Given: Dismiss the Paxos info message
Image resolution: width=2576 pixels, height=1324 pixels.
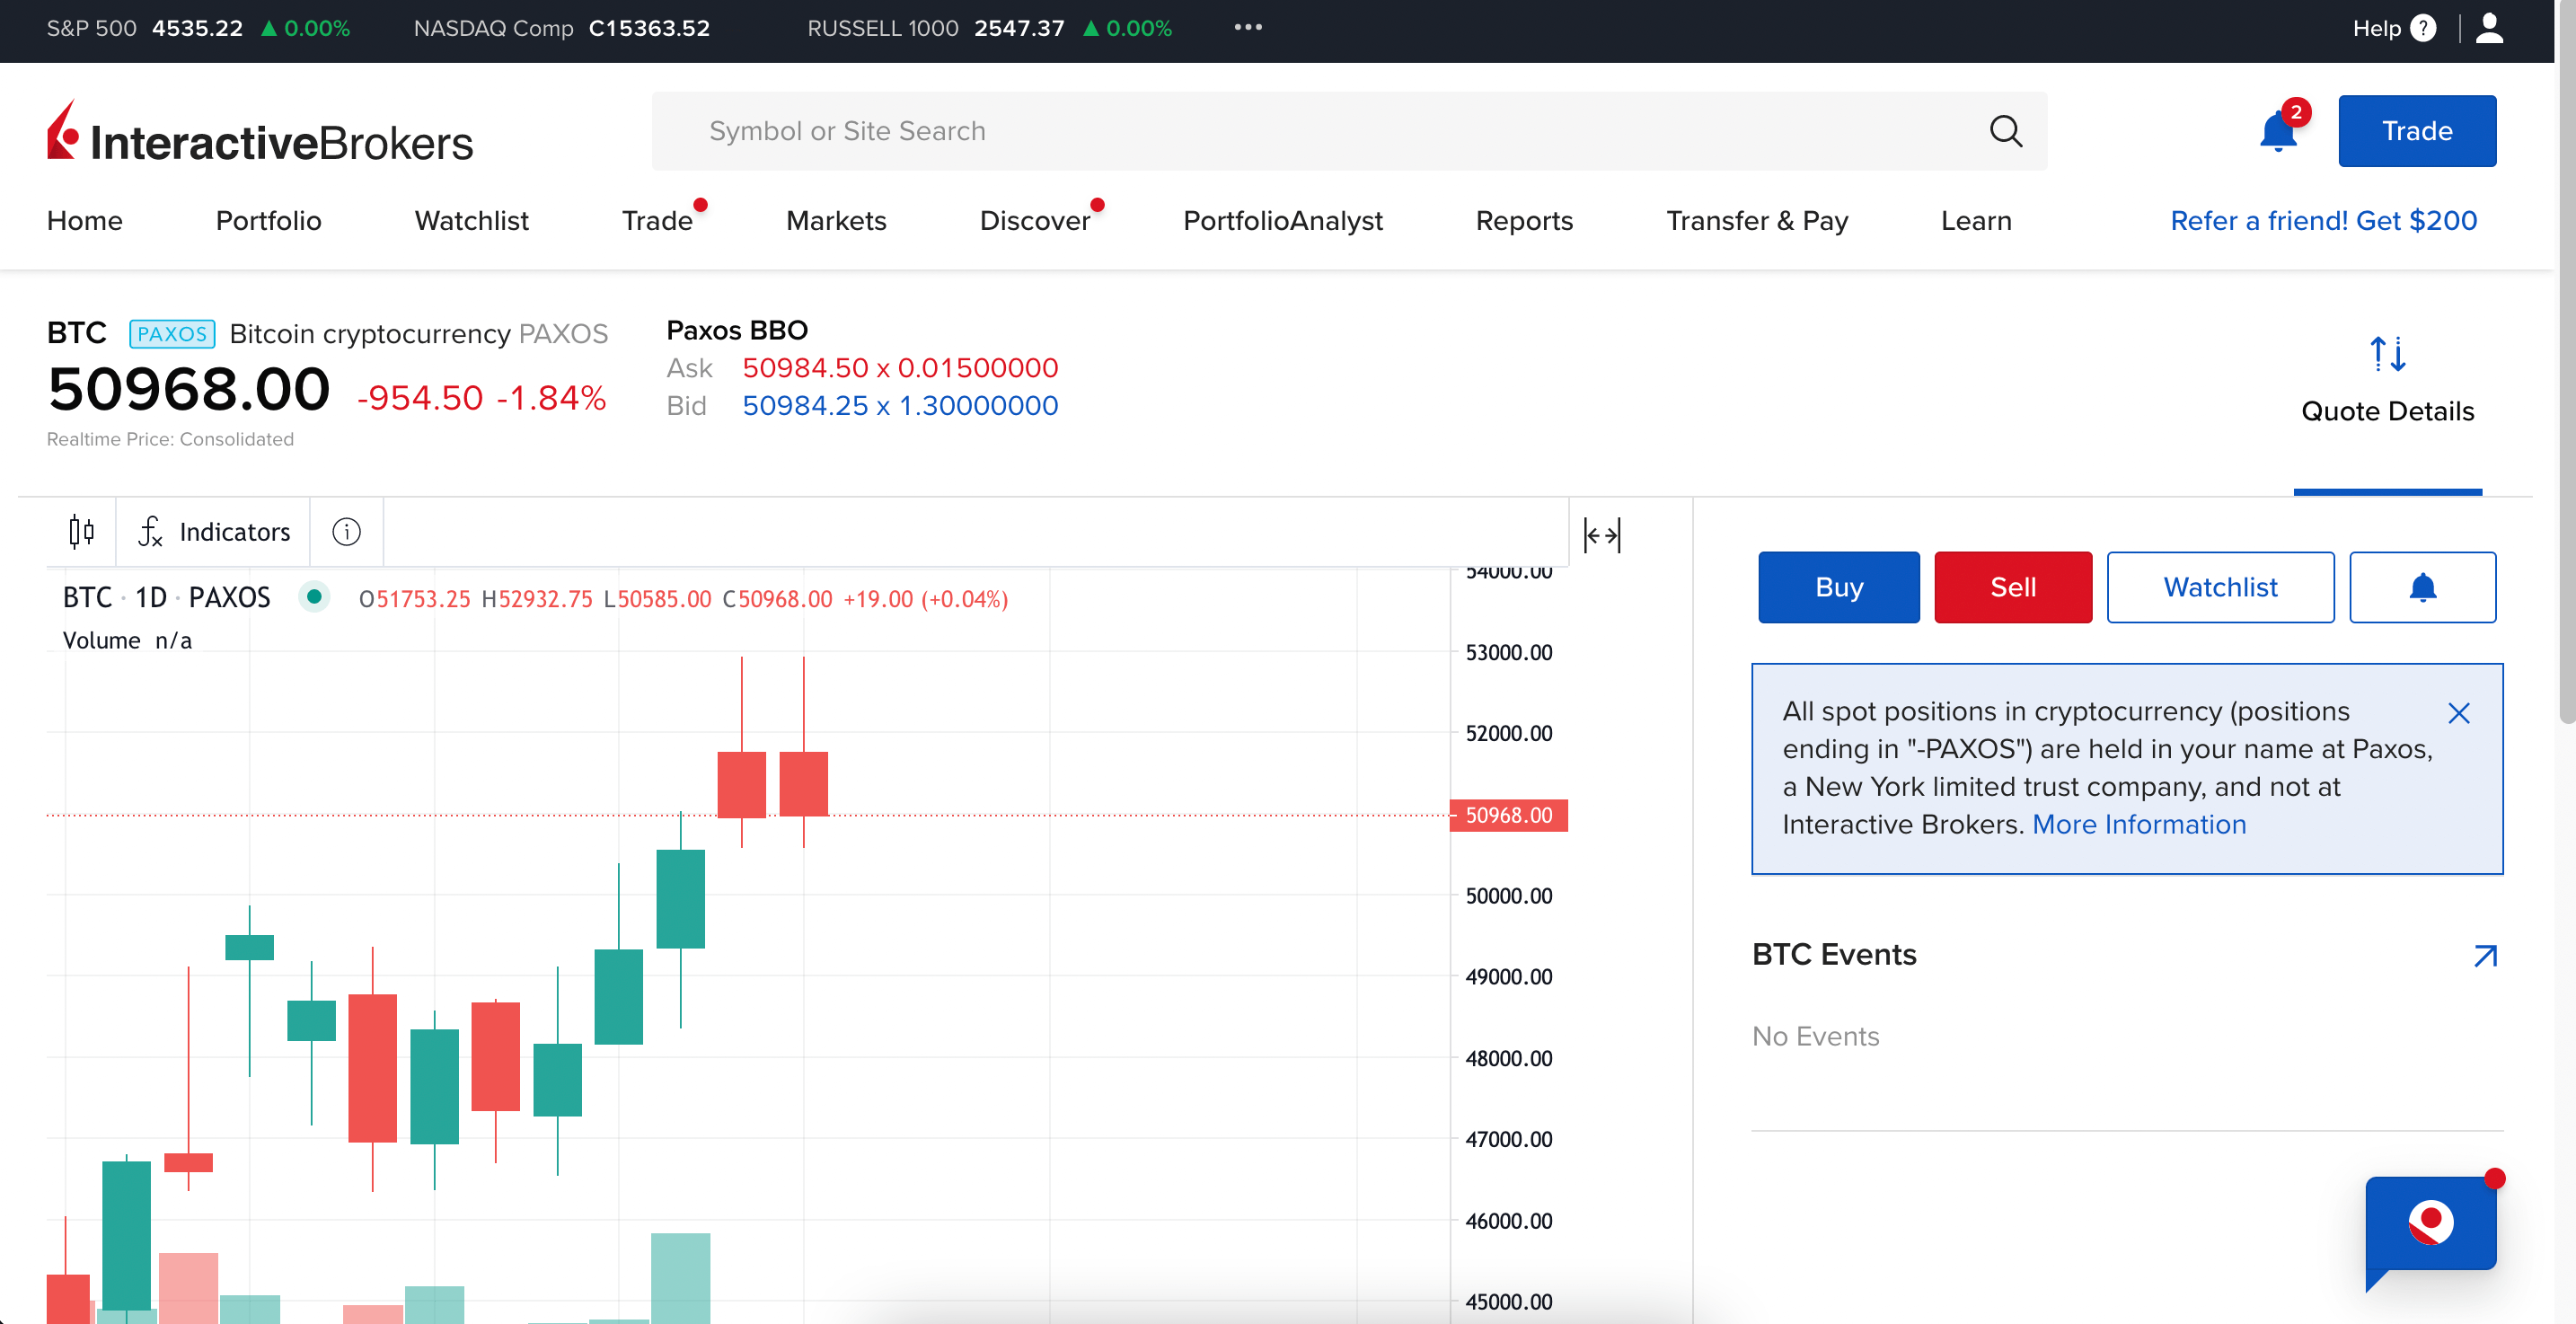Looking at the screenshot, I should 2465,711.
